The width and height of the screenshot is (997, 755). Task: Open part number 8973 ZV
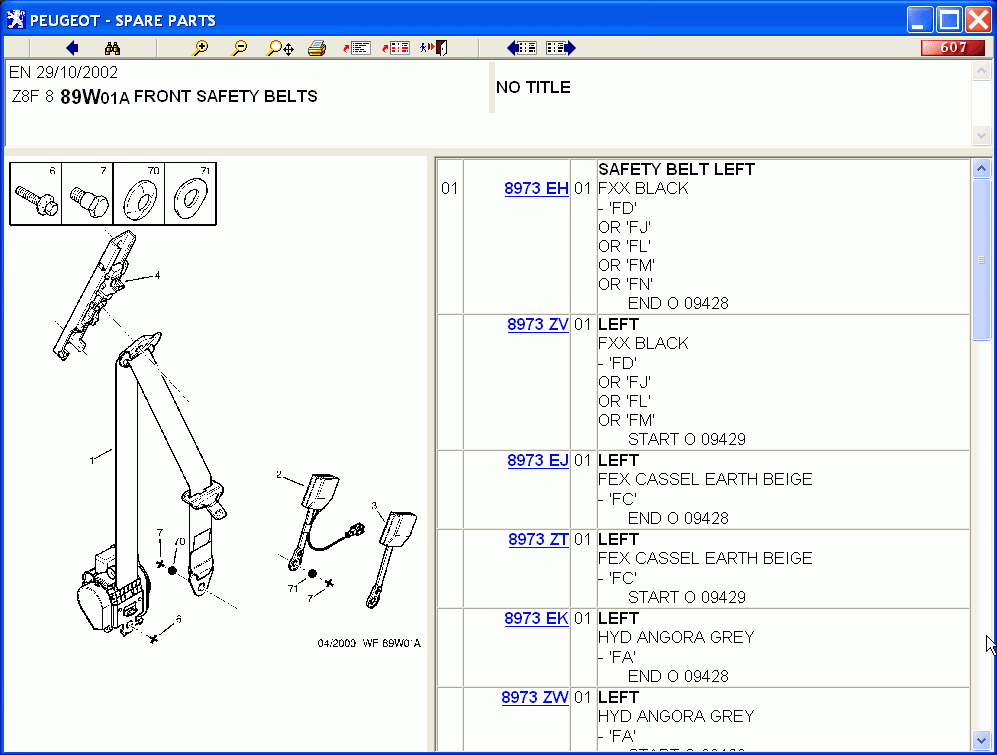[537, 324]
